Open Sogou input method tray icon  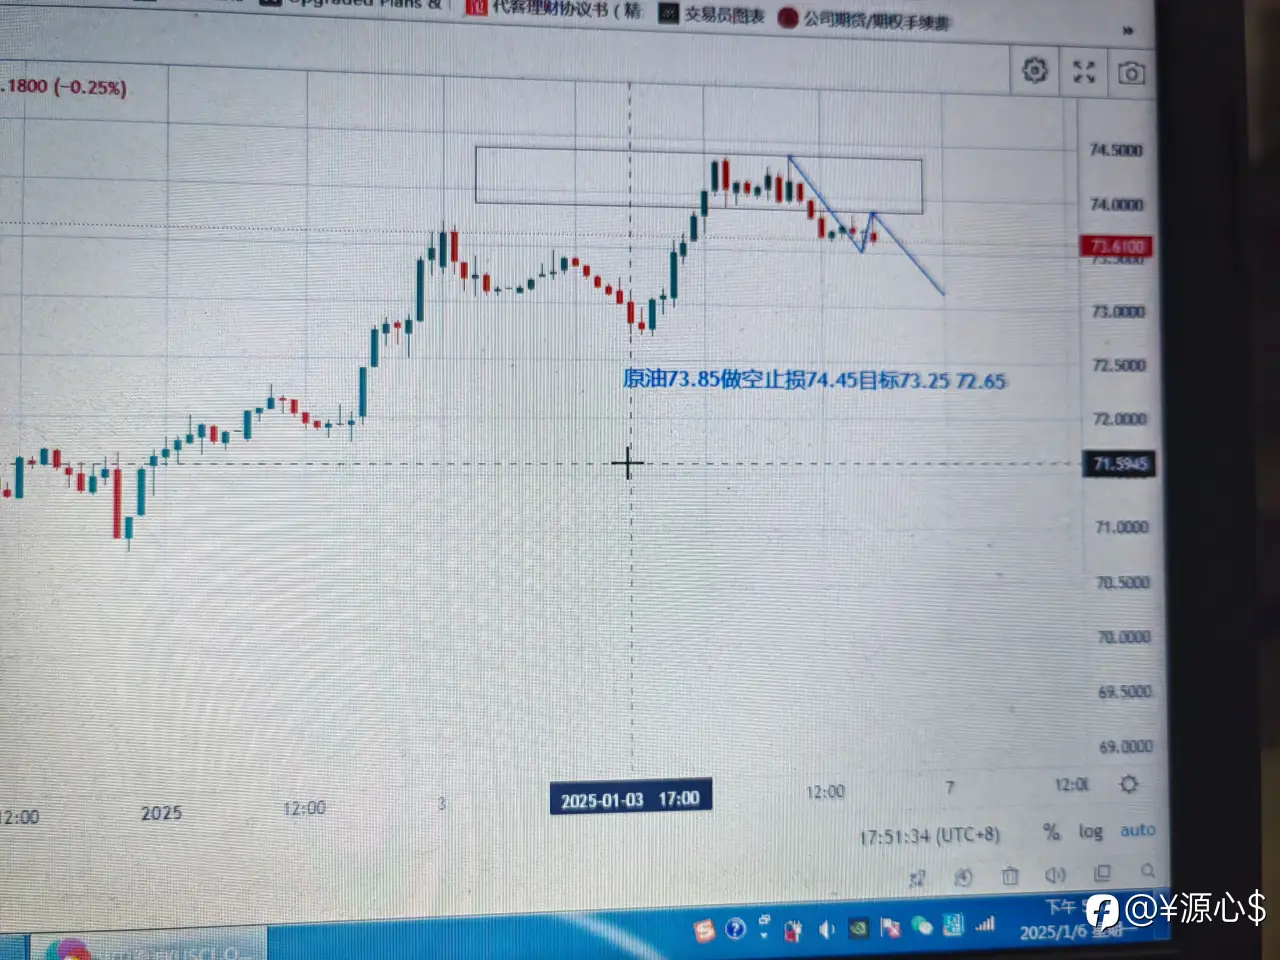tap(705, 930)
